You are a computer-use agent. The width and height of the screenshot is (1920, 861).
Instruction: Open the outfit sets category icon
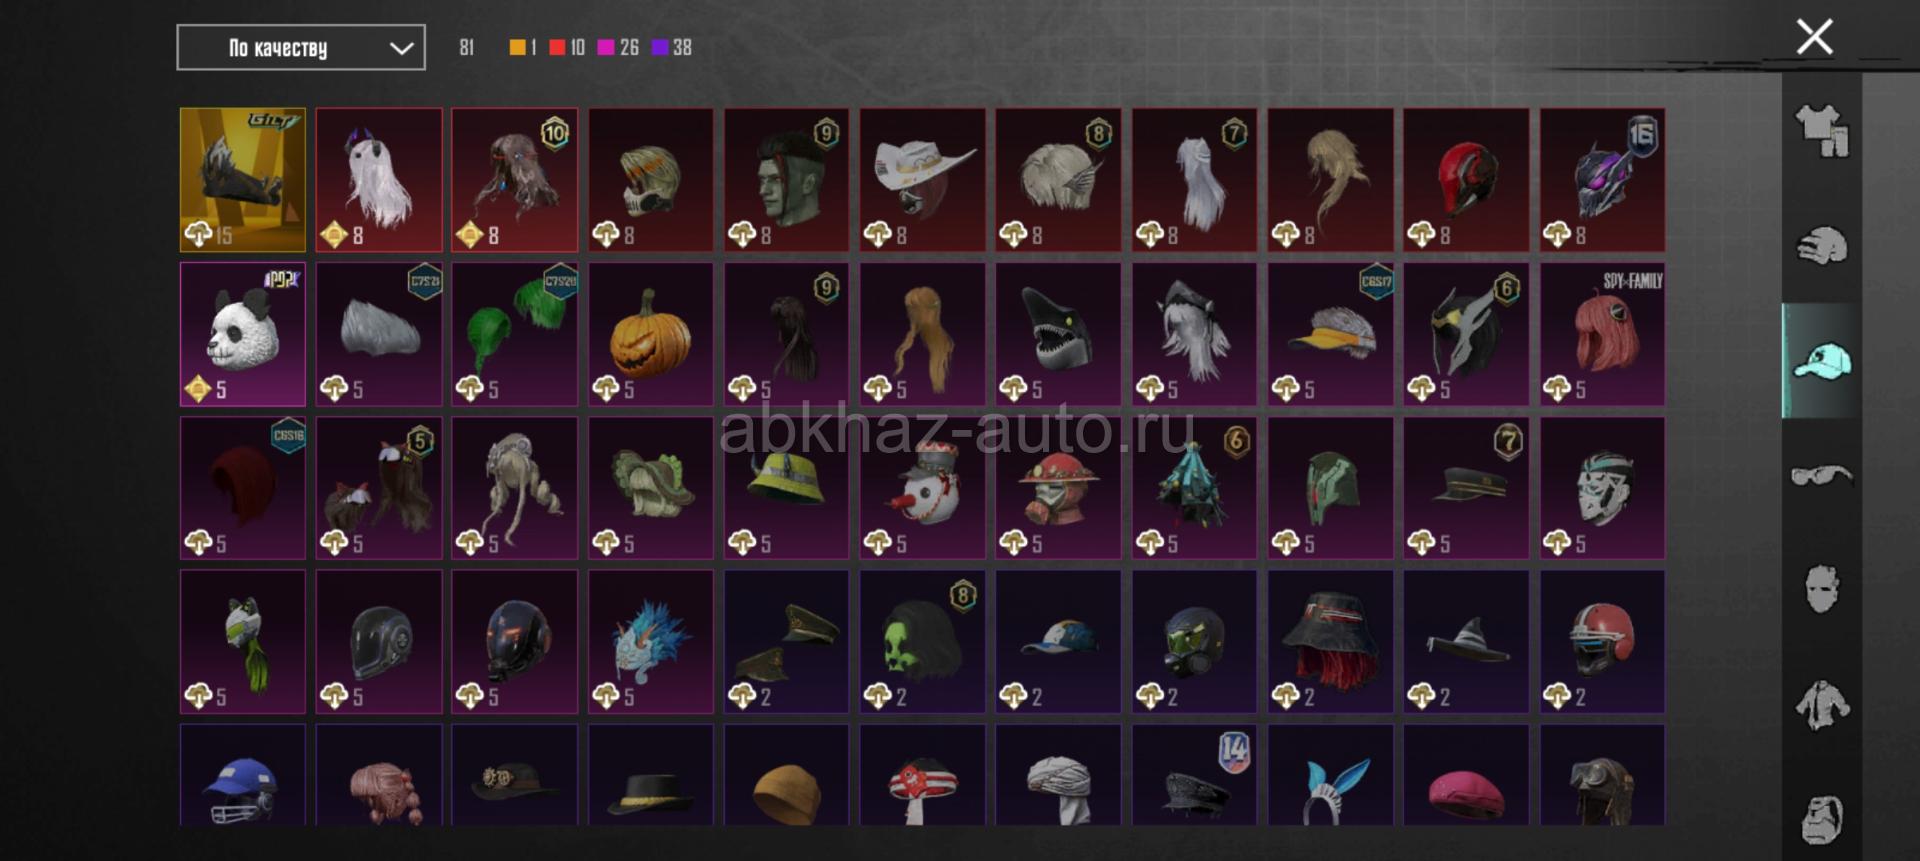pos(1822,131)
